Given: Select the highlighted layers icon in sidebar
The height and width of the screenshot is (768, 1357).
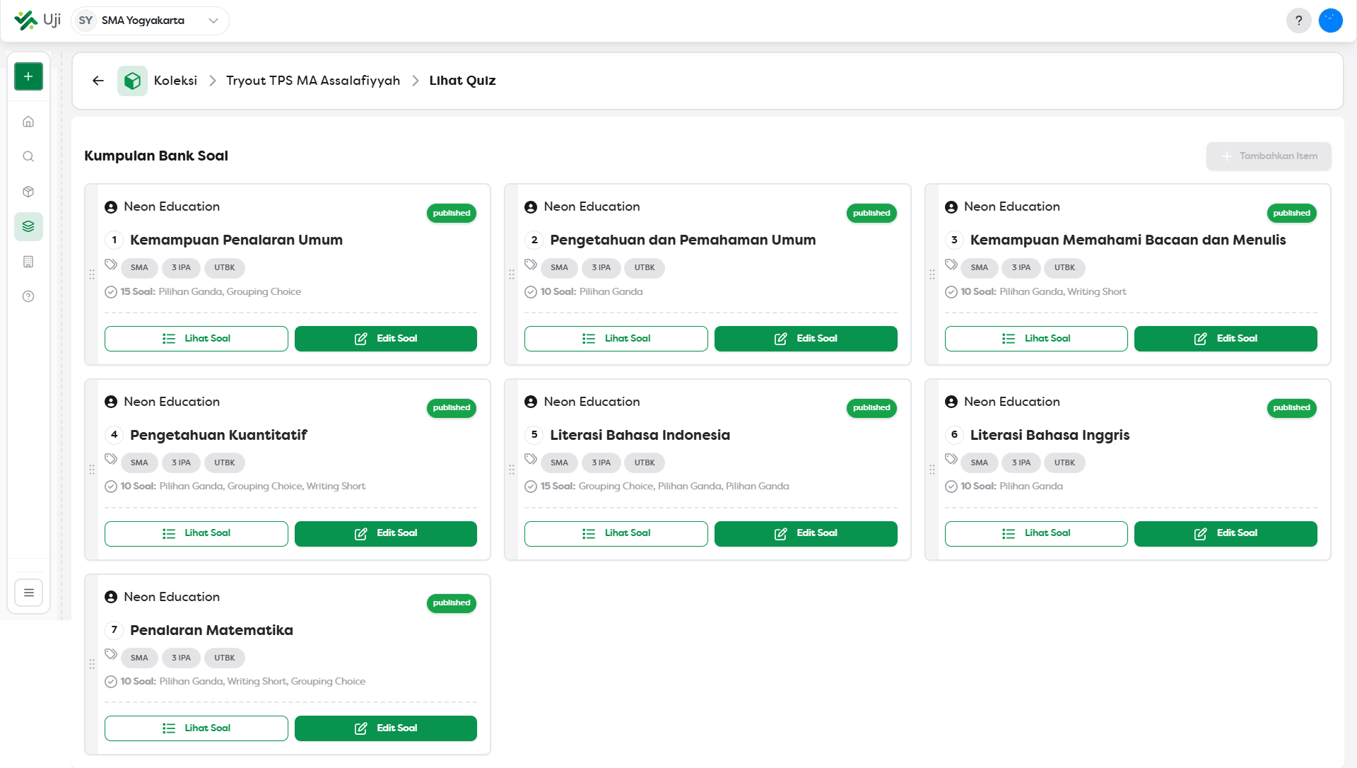Looking at the screenshot, I should [x=28, y=227].
